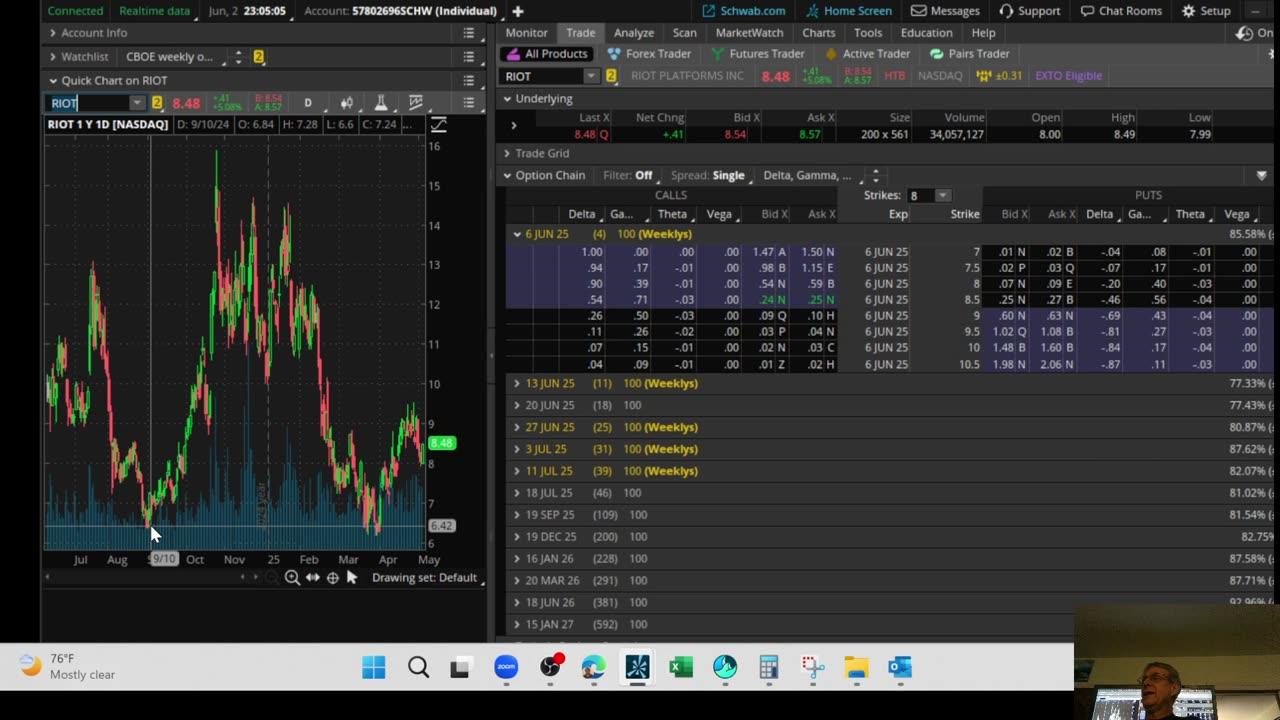Screen dimensions: 1280x720
Task: Open Zoom from the taskbar
Action: point(506,667)
